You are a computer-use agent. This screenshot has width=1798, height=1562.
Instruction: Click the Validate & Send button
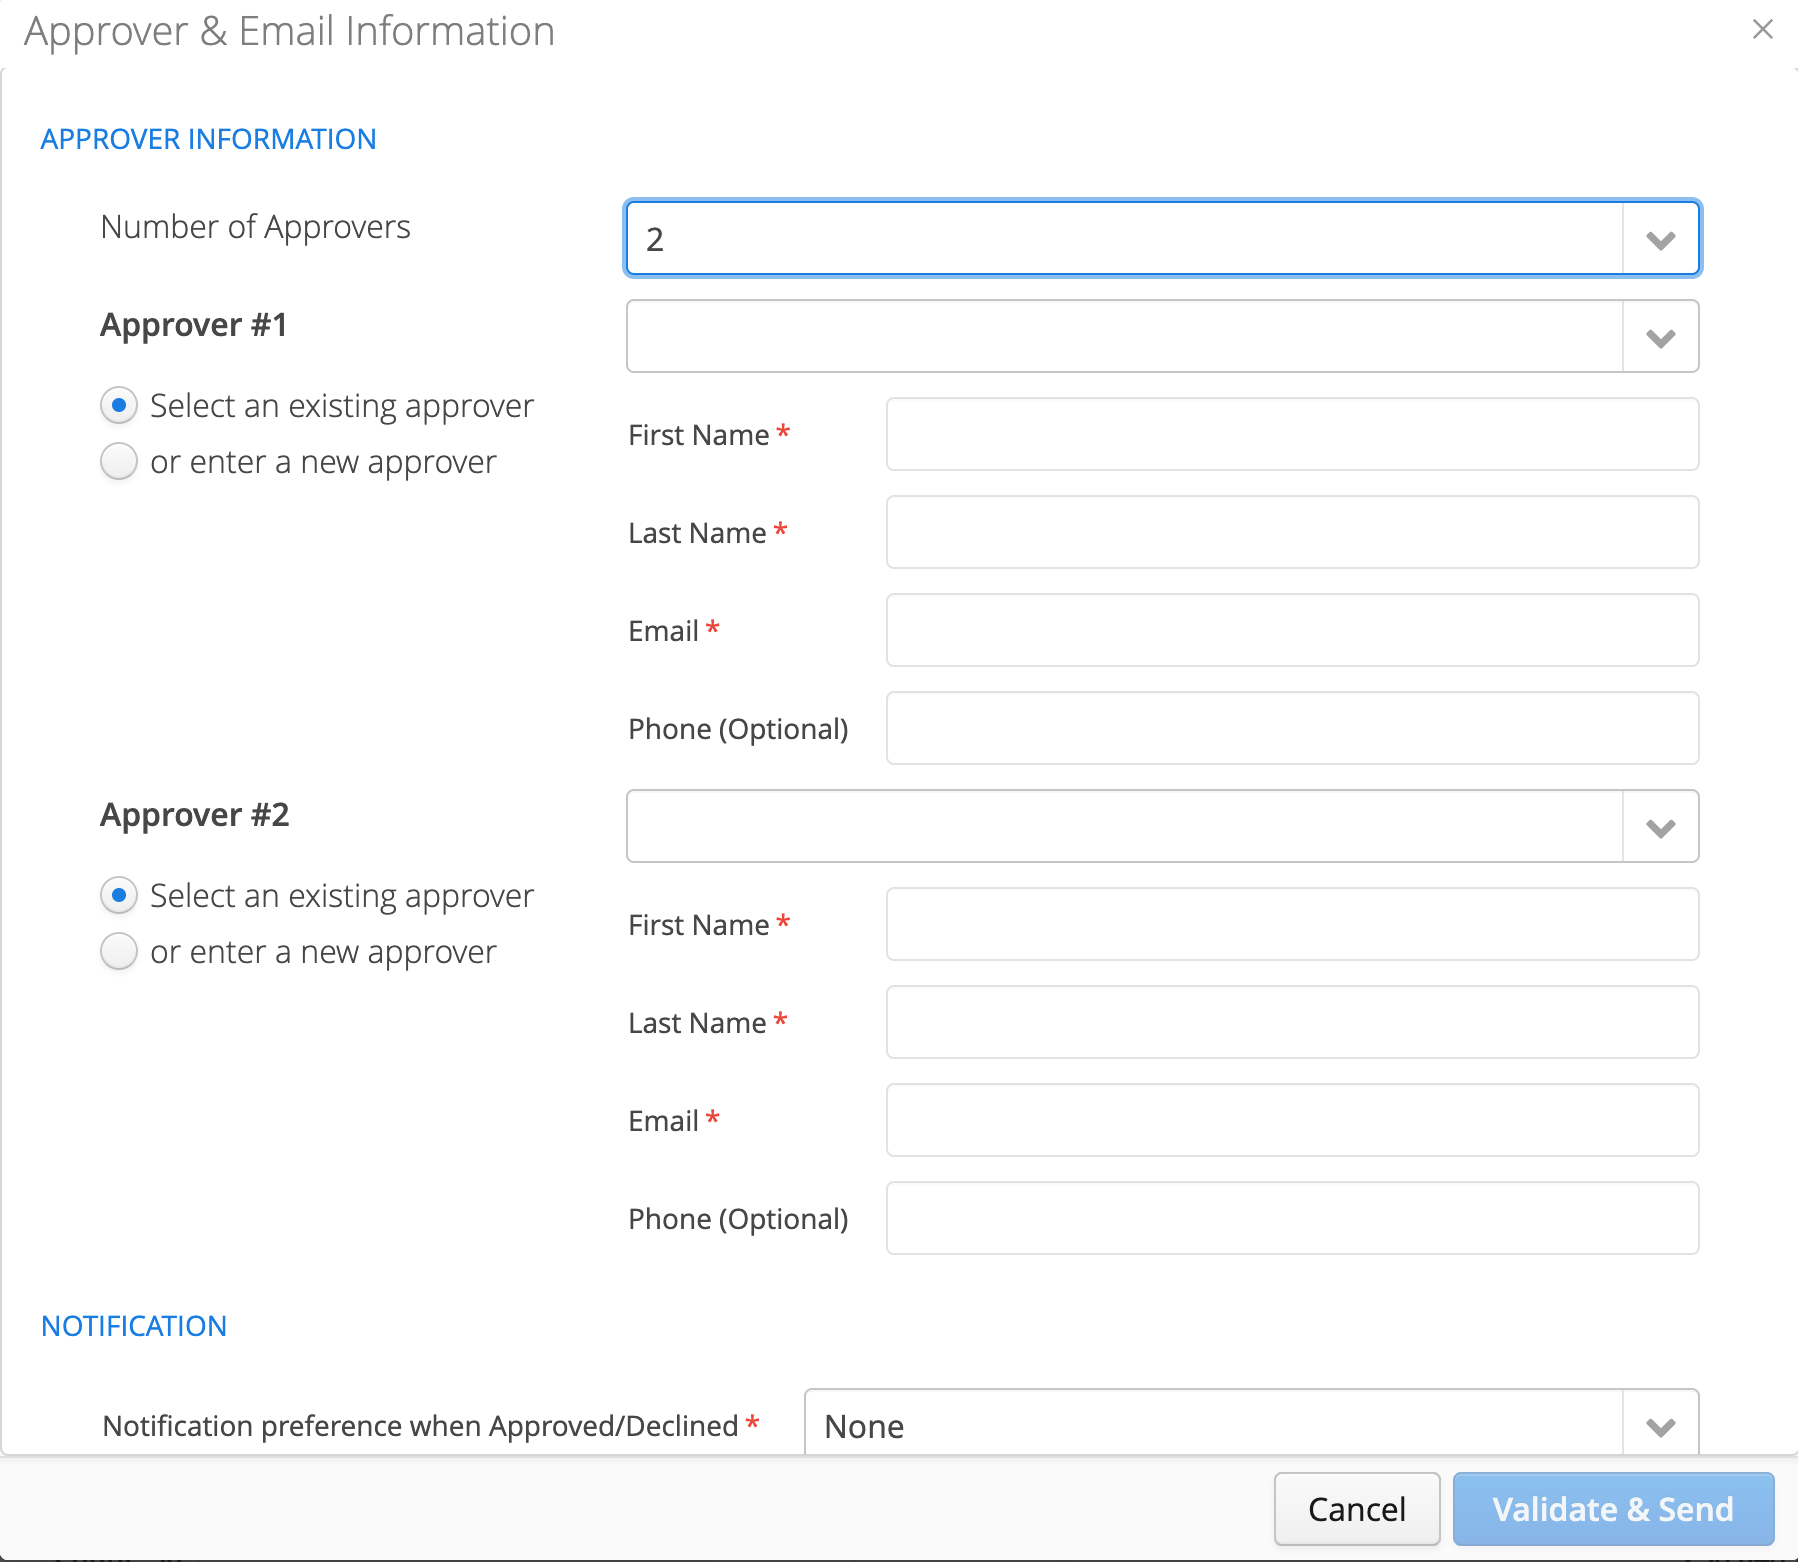1613,1509
